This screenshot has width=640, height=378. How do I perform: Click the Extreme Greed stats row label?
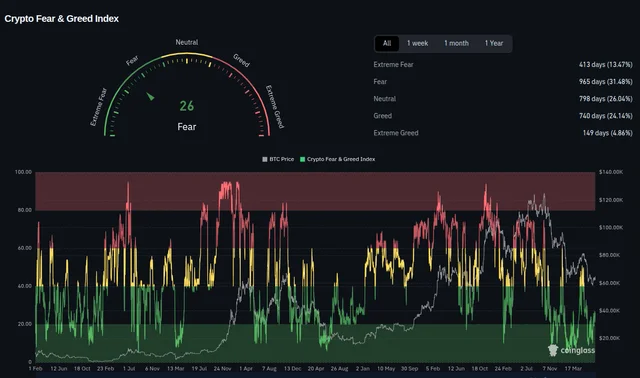coord(396,133)
